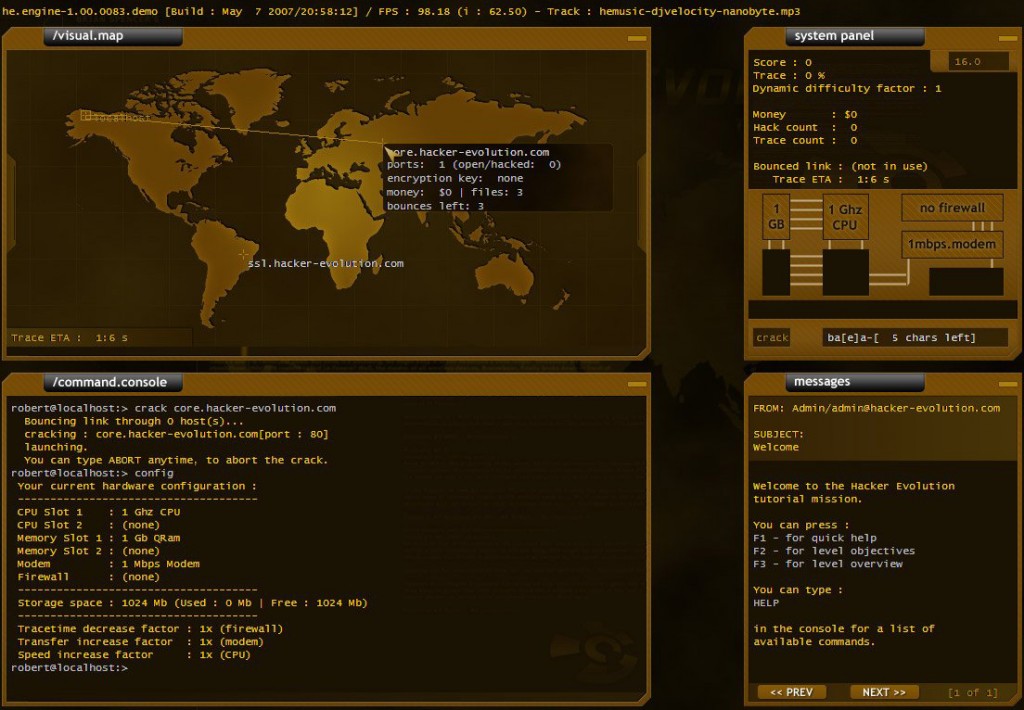The height and width of the screenshot is (710, 1024).
Task: Click the empty memory slot below 1 GB
Action: 776,272
